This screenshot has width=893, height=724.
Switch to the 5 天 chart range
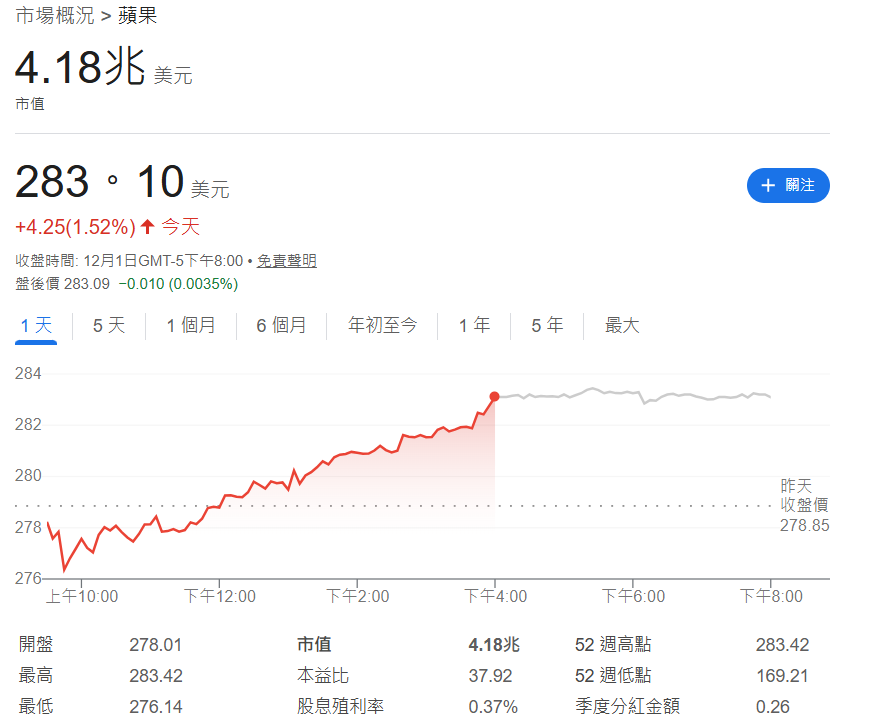click(x=109, y=325)
